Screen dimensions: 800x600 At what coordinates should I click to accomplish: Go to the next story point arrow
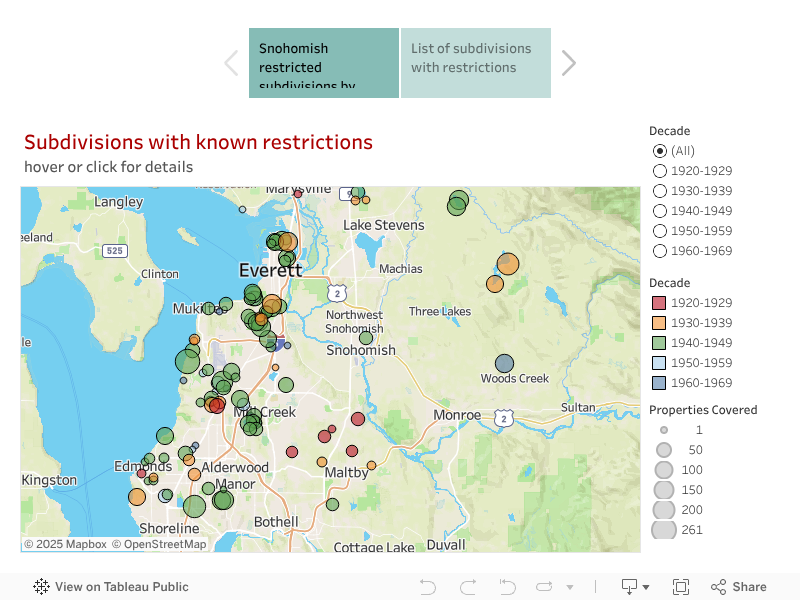click(568, 63)
